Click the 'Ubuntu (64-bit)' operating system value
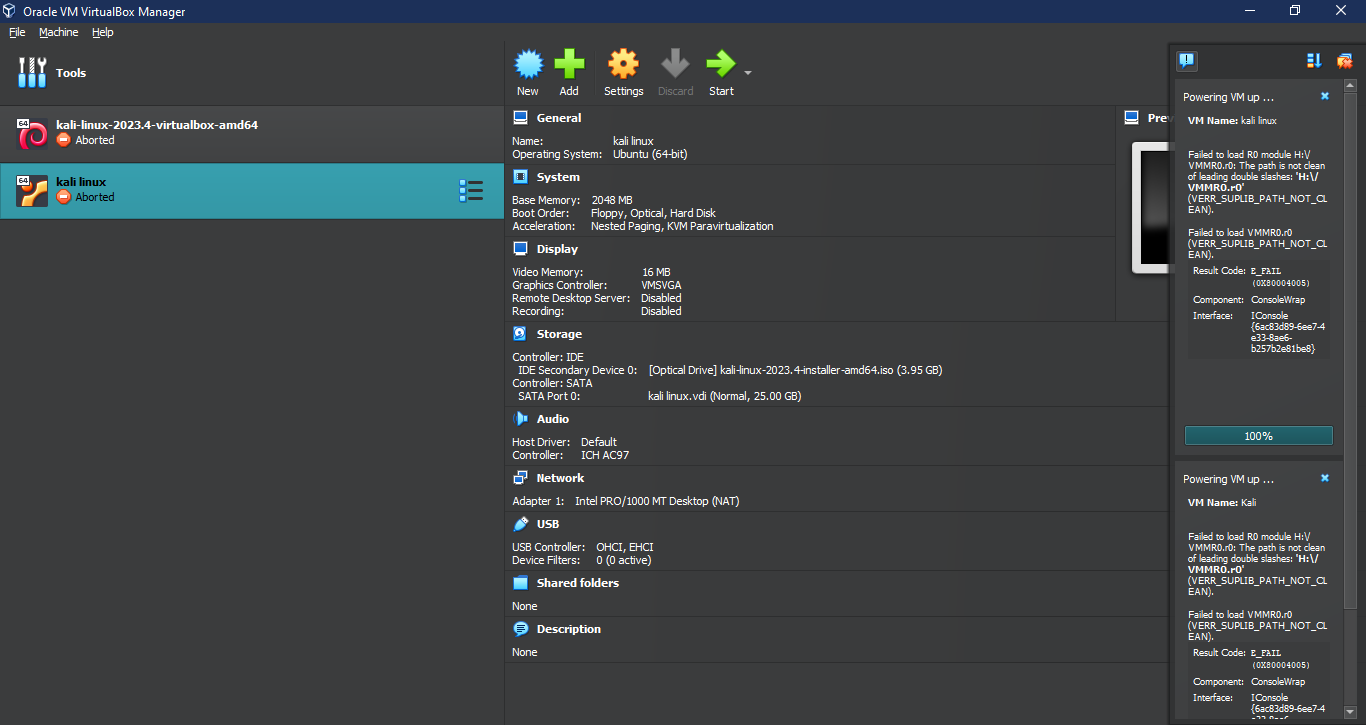 [650, 154]
